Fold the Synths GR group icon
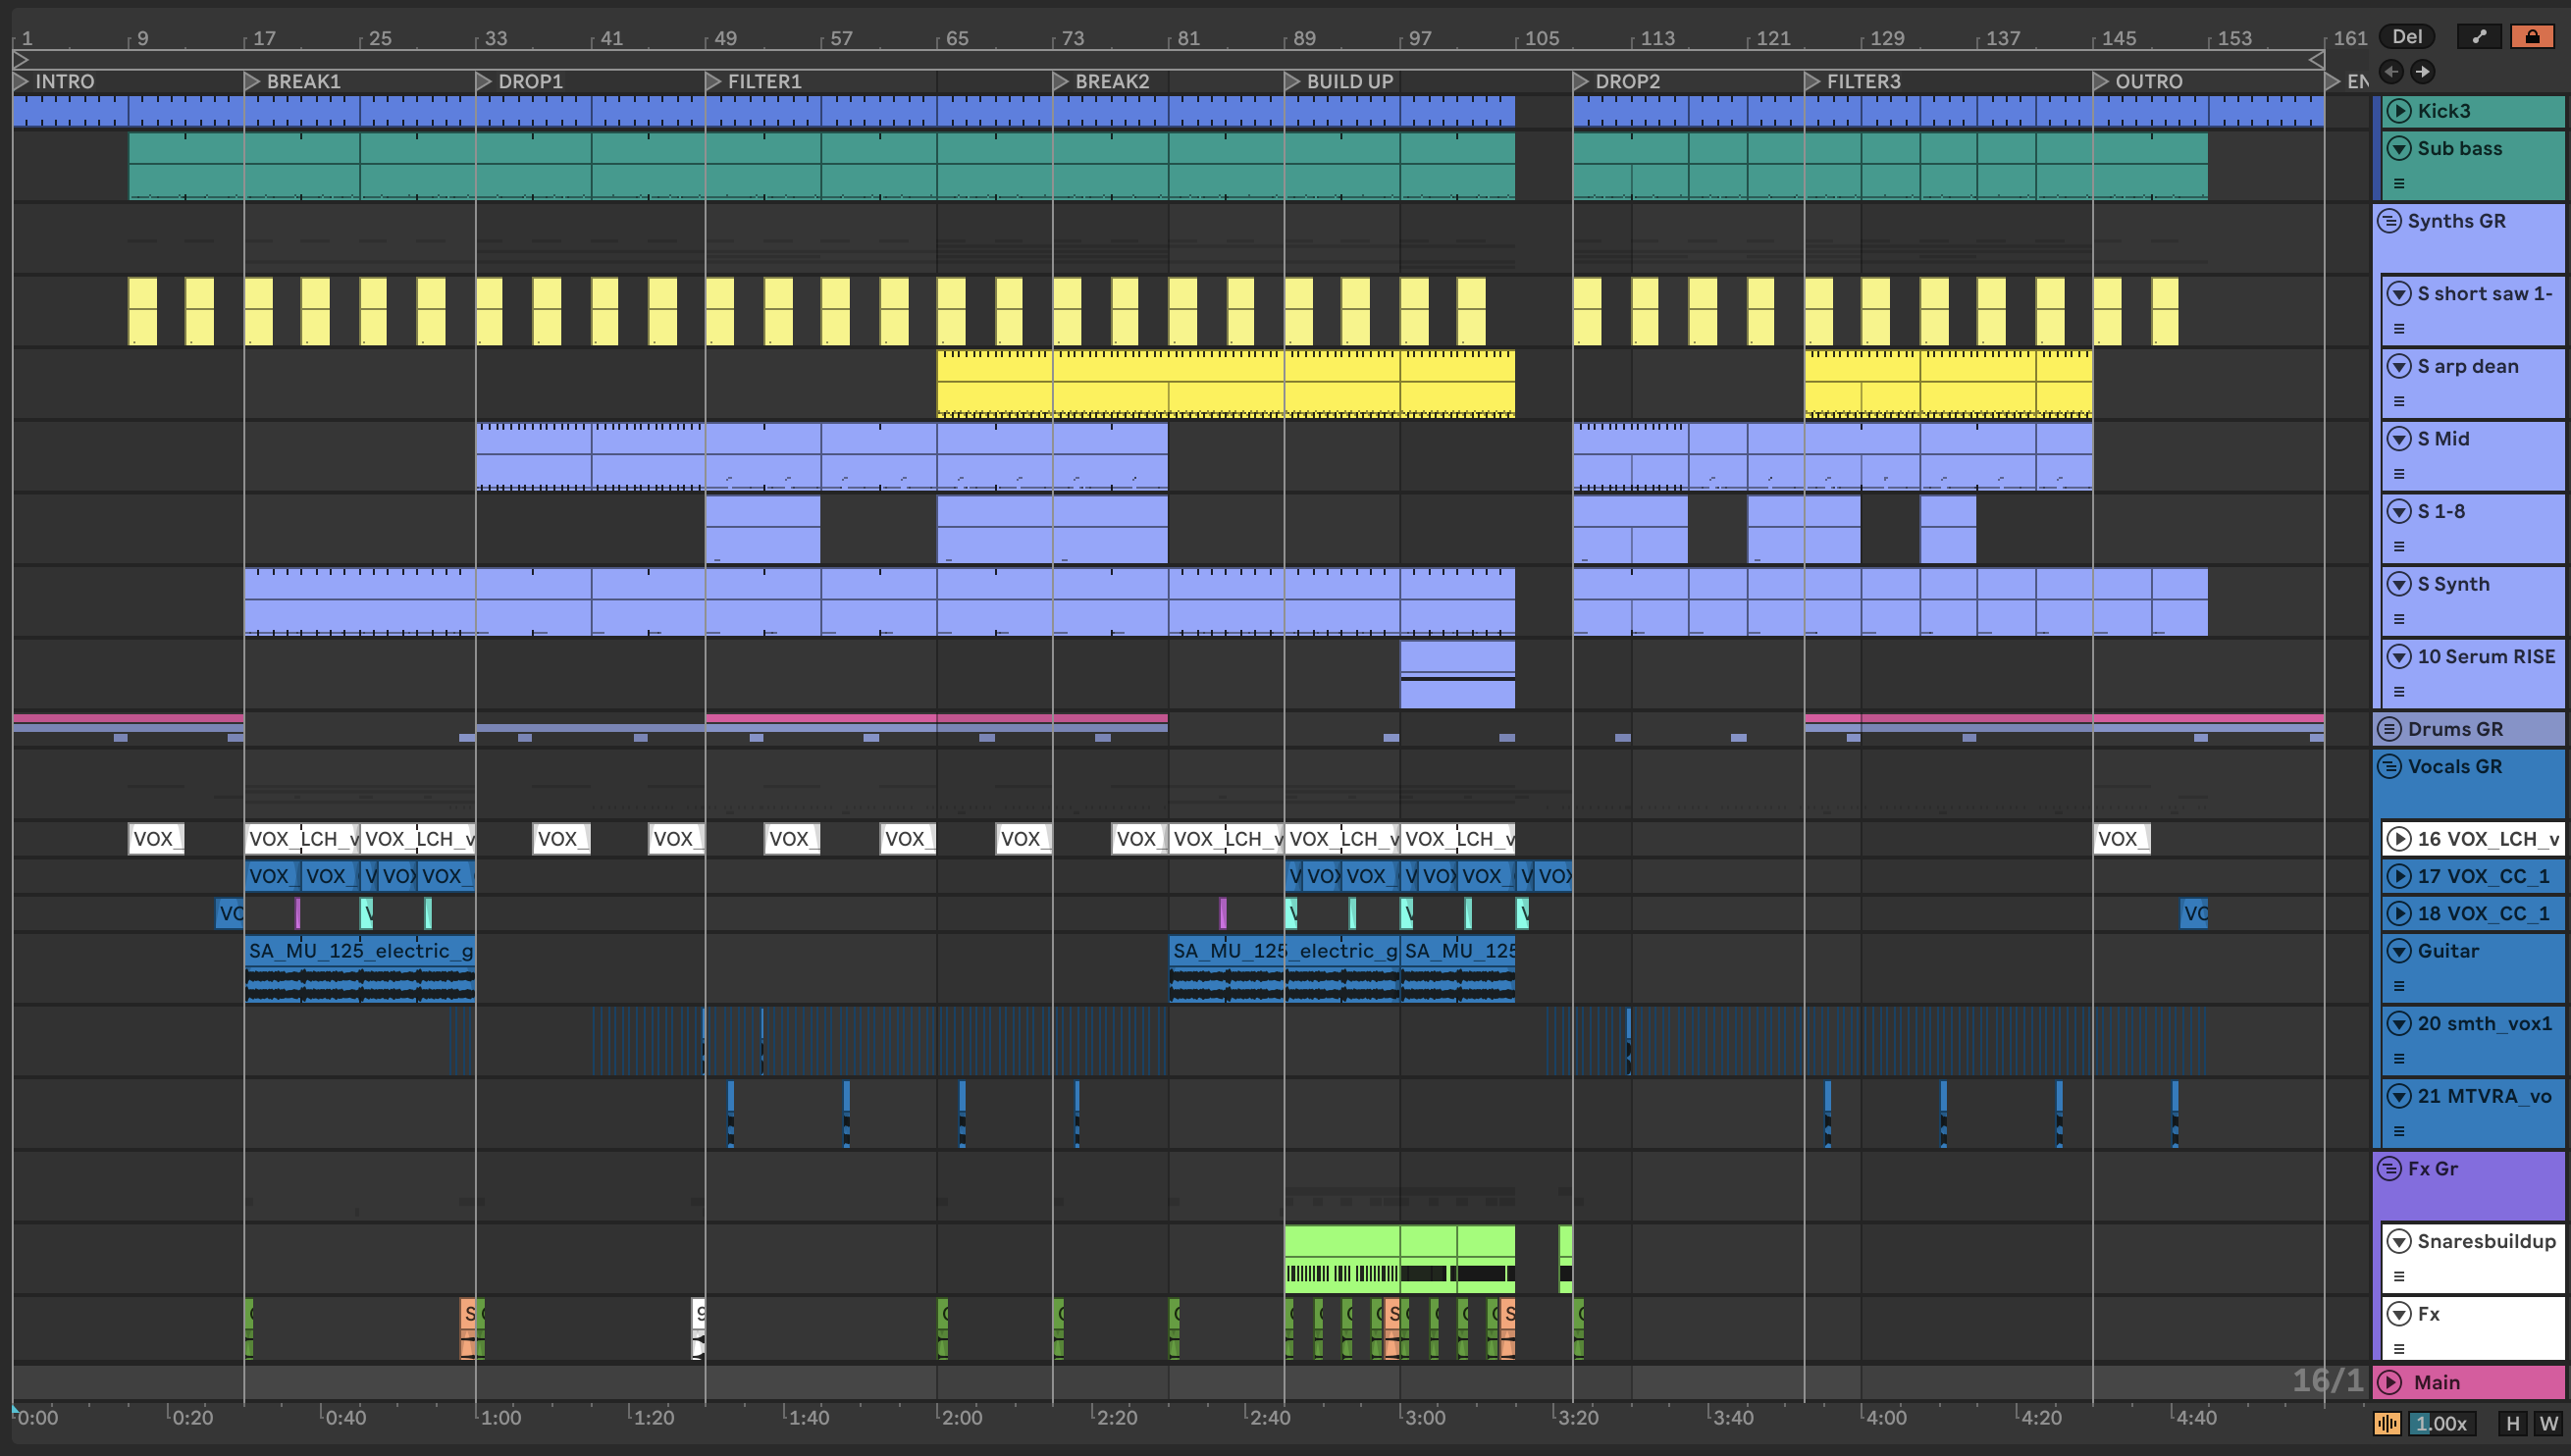The height and width of the screenshot is (1456, 2571). click(2389, 221)
